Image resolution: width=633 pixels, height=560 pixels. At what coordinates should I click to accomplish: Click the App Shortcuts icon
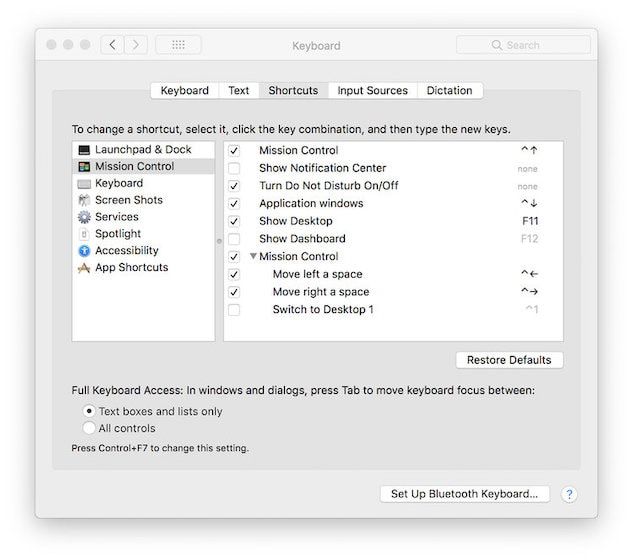tap(84, 268)
